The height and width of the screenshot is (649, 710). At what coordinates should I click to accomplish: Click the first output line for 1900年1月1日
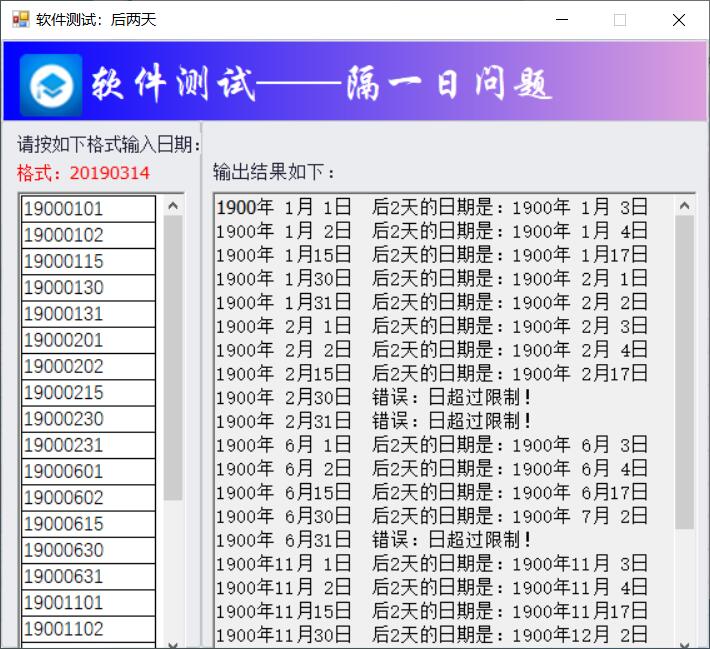(x=432, y=208)
